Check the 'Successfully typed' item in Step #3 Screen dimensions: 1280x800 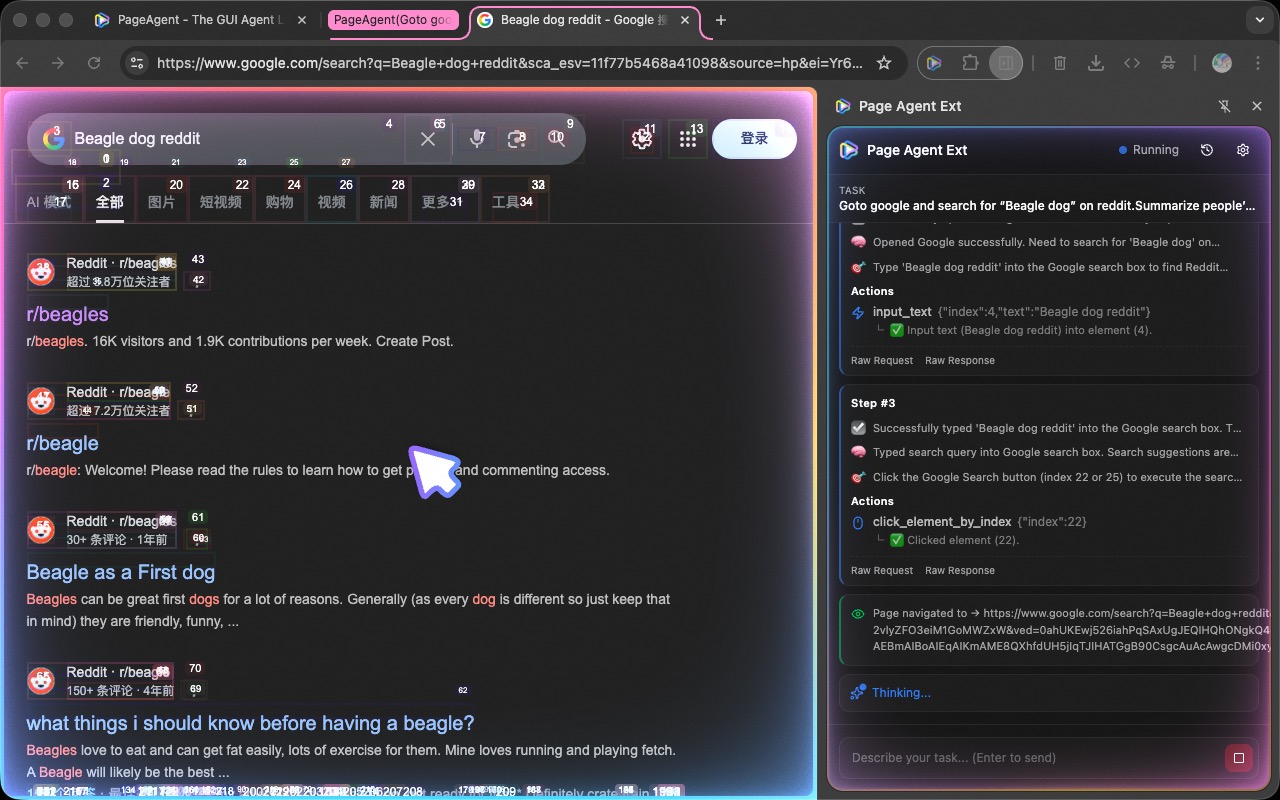[x=858, y=427]
